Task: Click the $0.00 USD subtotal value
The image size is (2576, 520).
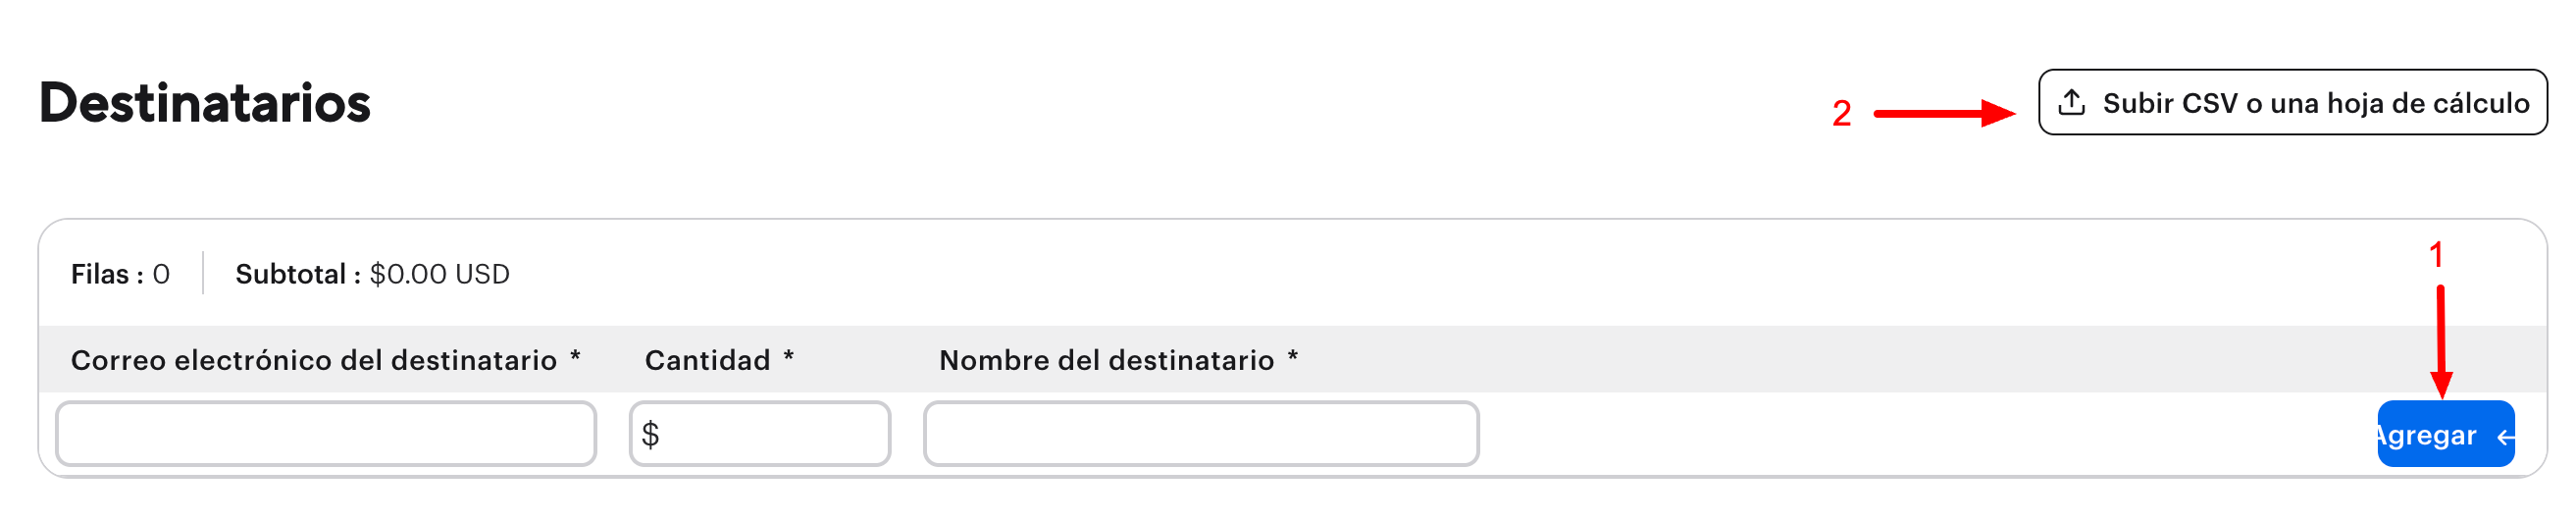Action: 439,274
